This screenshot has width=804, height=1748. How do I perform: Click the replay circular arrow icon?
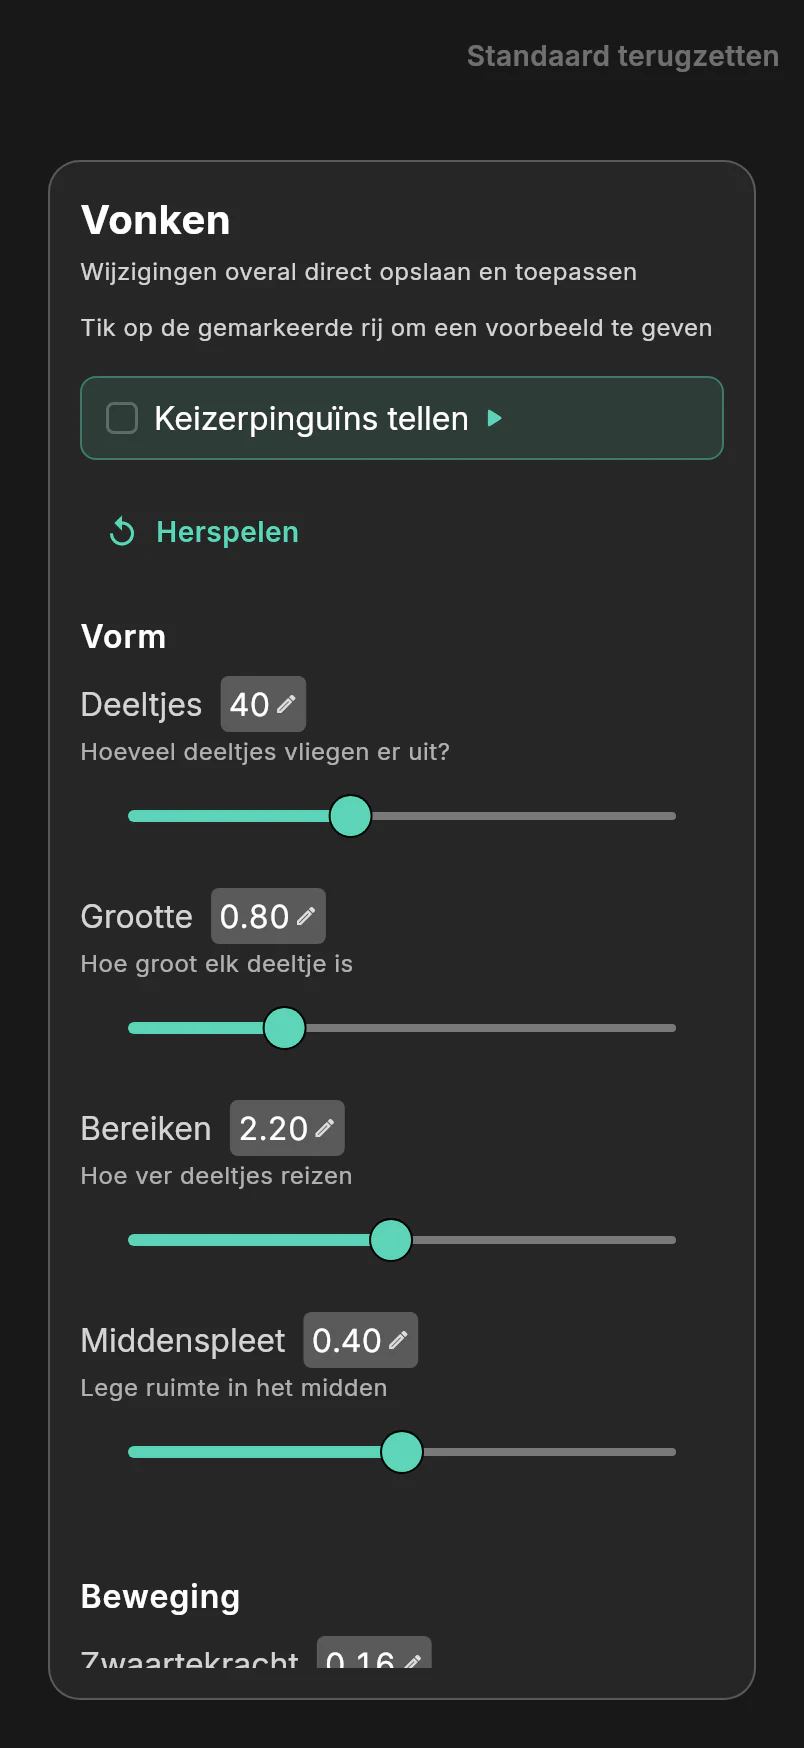(x=122, y=532)
